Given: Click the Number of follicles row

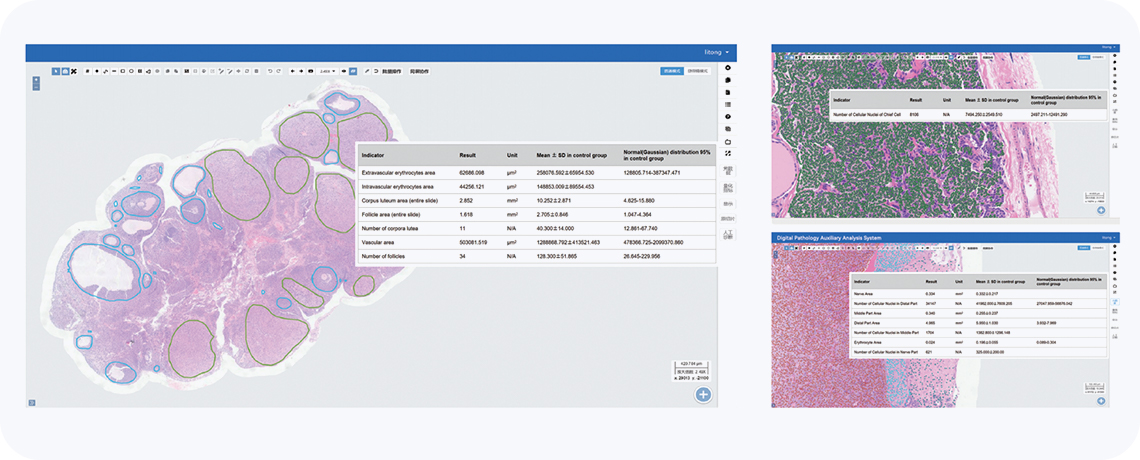Looking at the screenshot, I should point(536,256).
